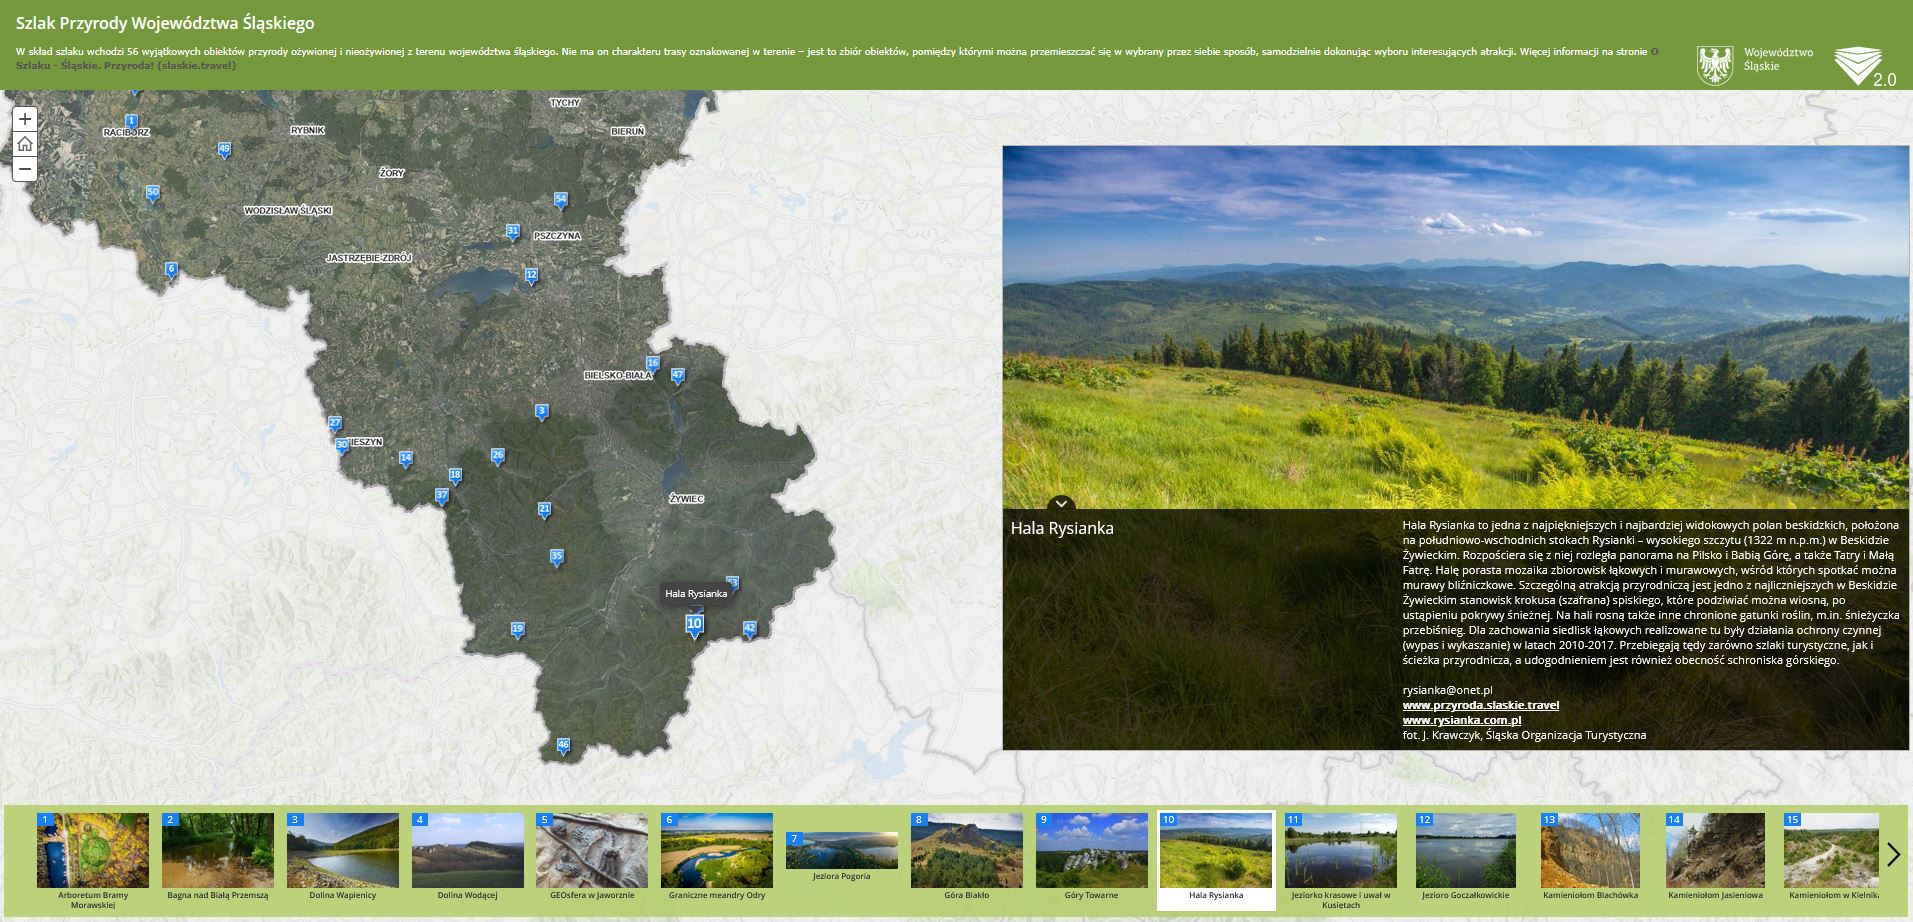This screenshot has height=922, width=1913.
Task: Click map marker number 31
Action: (x=513, y=232)
